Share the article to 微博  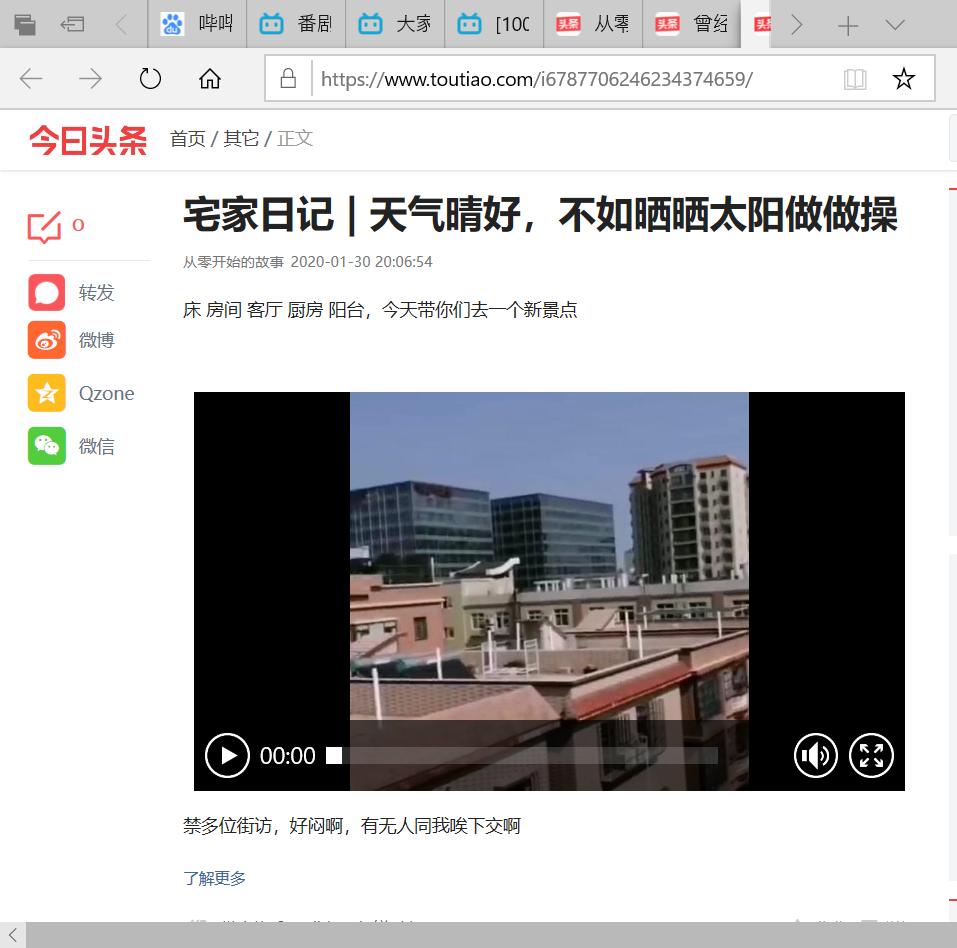45,339
